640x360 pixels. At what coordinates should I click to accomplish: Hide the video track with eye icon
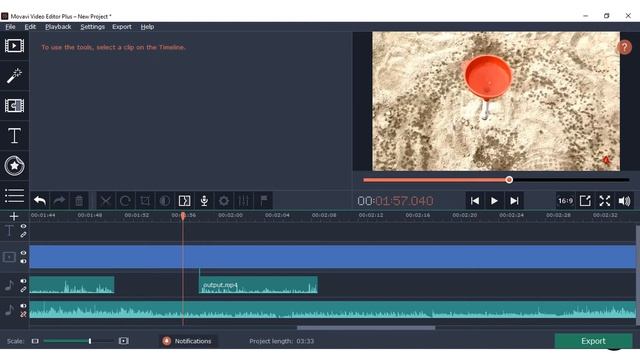pyautogui.click(x=23, y=253)
